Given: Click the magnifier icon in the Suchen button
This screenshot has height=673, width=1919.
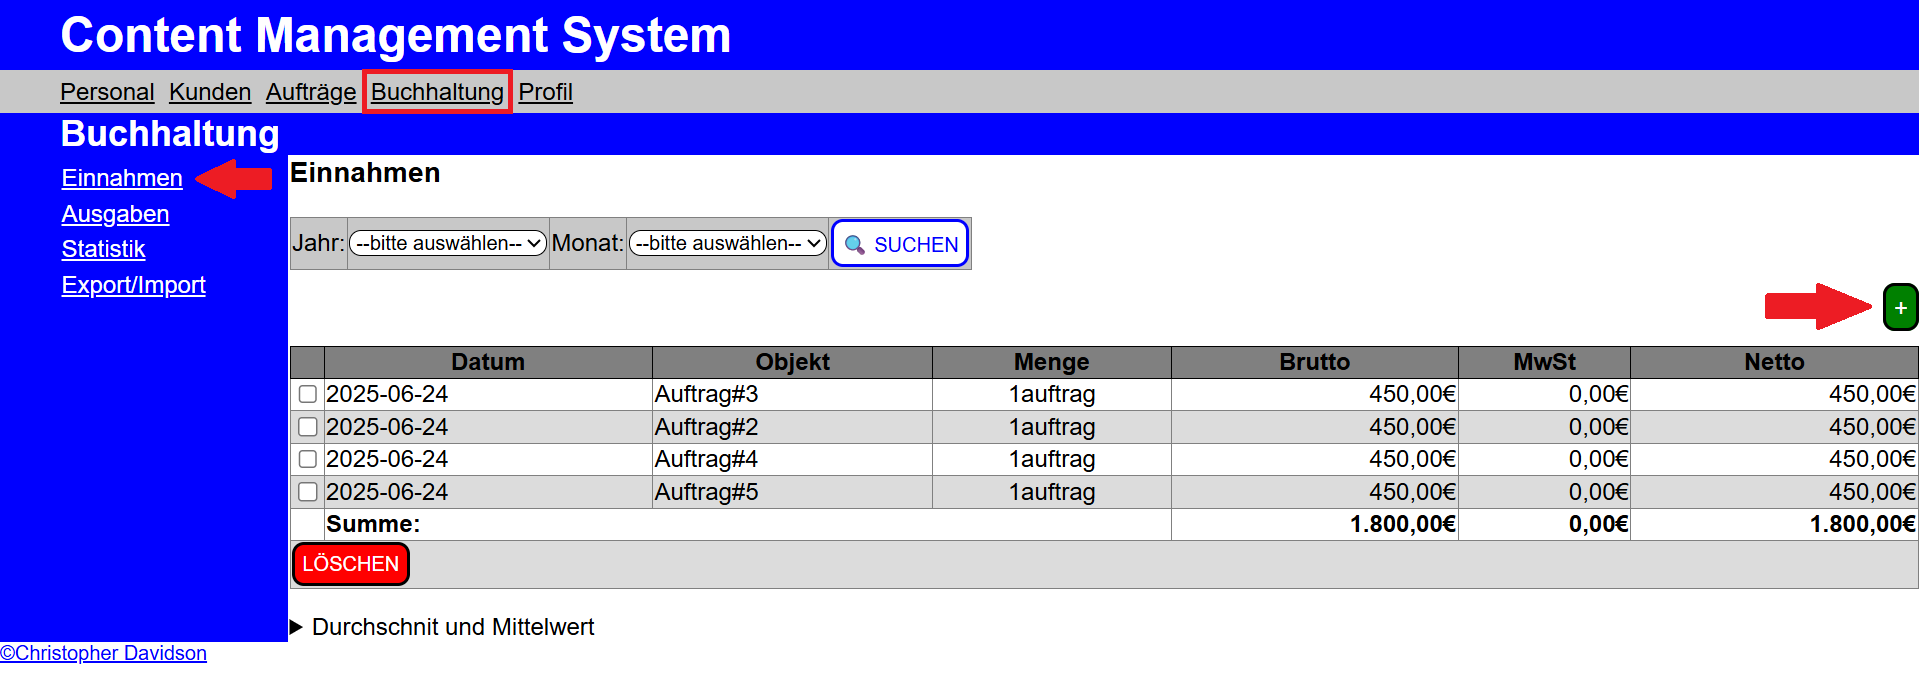Looking at the screenshot, I should point(854,245).
